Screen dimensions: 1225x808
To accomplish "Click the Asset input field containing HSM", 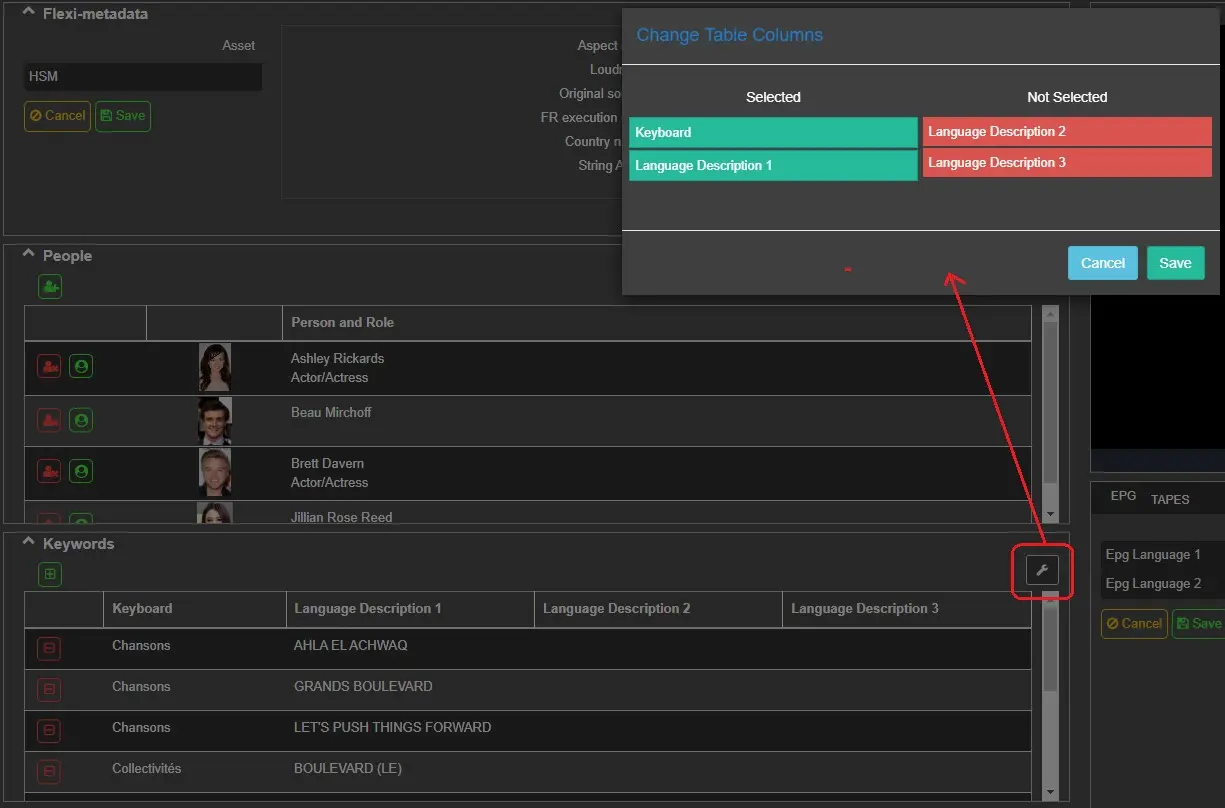I will [x=142, y=77].
